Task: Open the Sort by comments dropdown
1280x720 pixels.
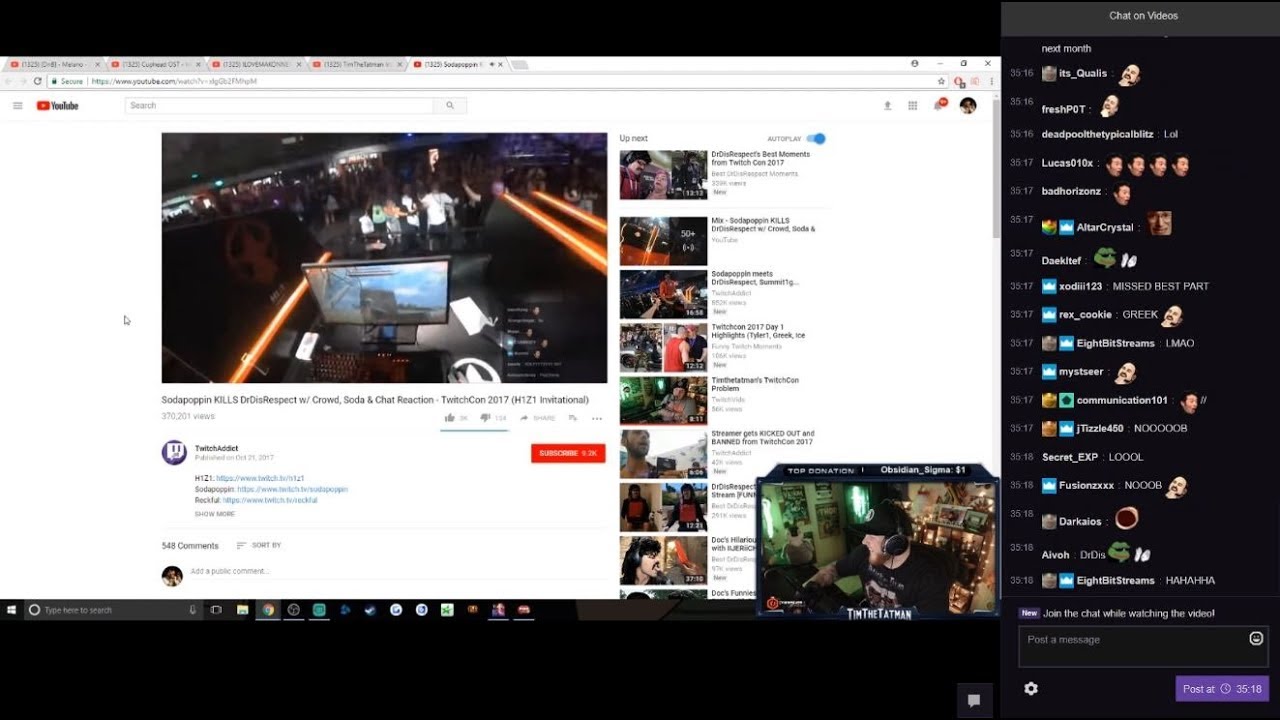Action: (x=259, y=545)
